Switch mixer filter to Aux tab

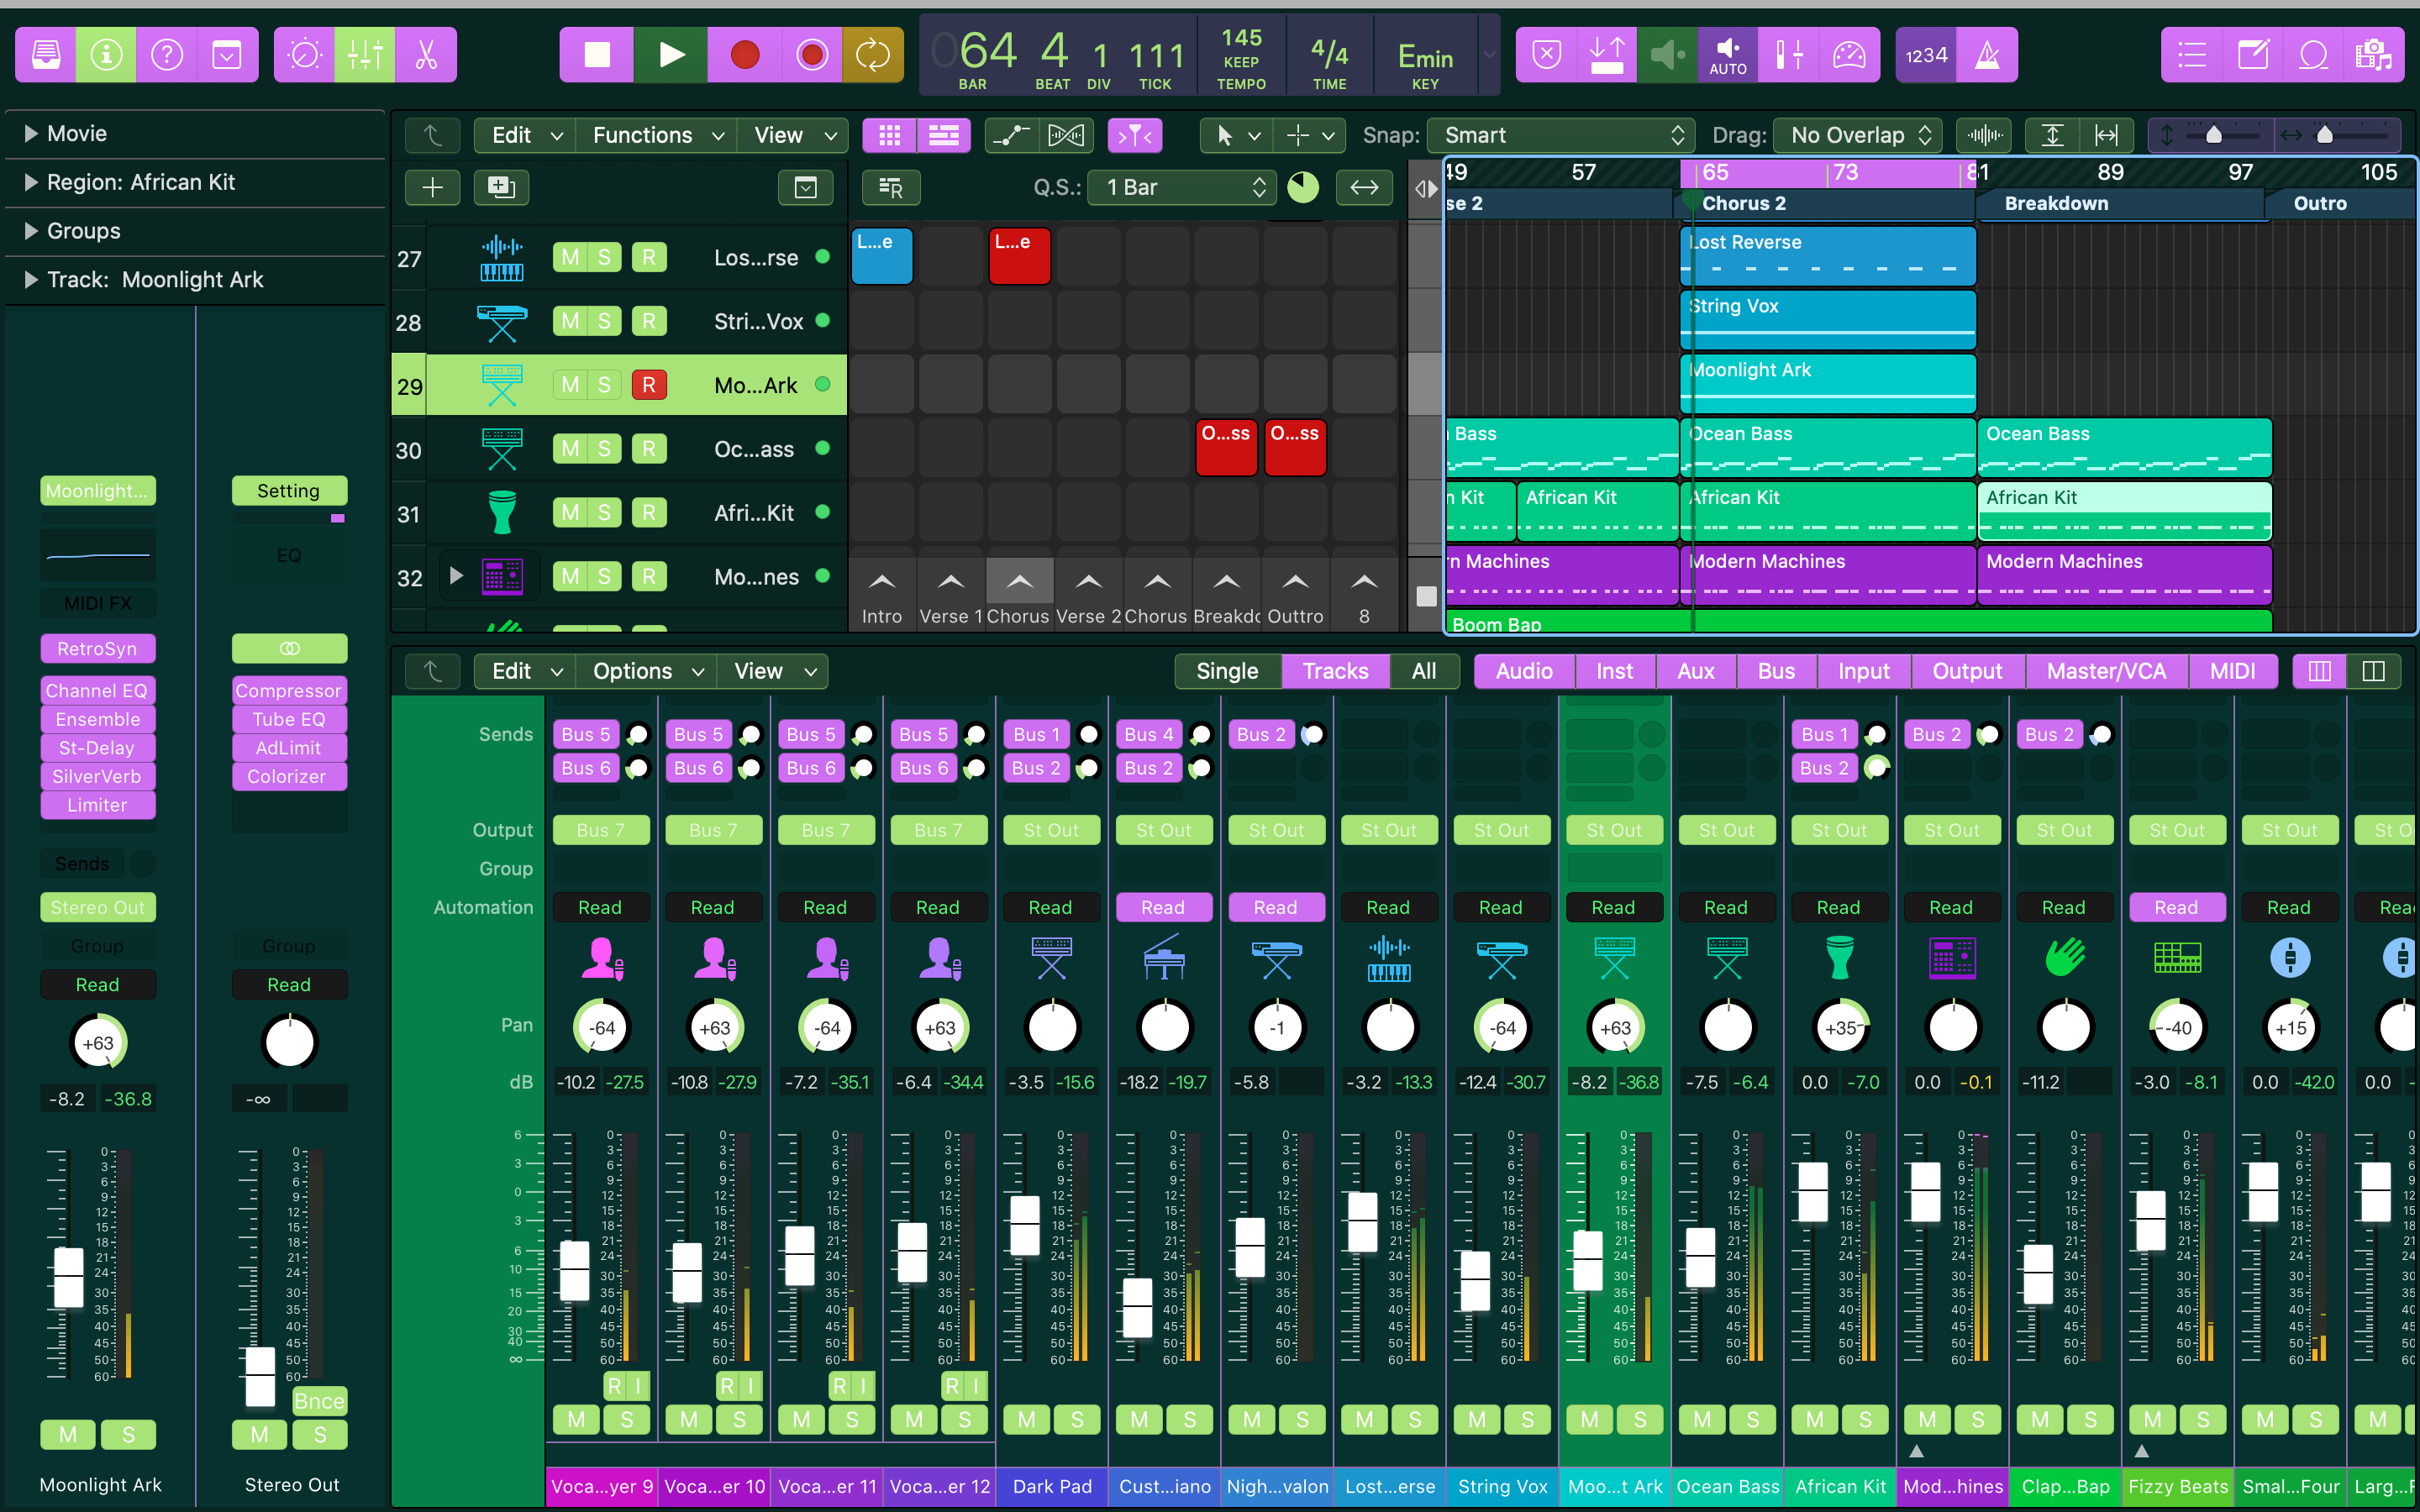(1695, 671)
